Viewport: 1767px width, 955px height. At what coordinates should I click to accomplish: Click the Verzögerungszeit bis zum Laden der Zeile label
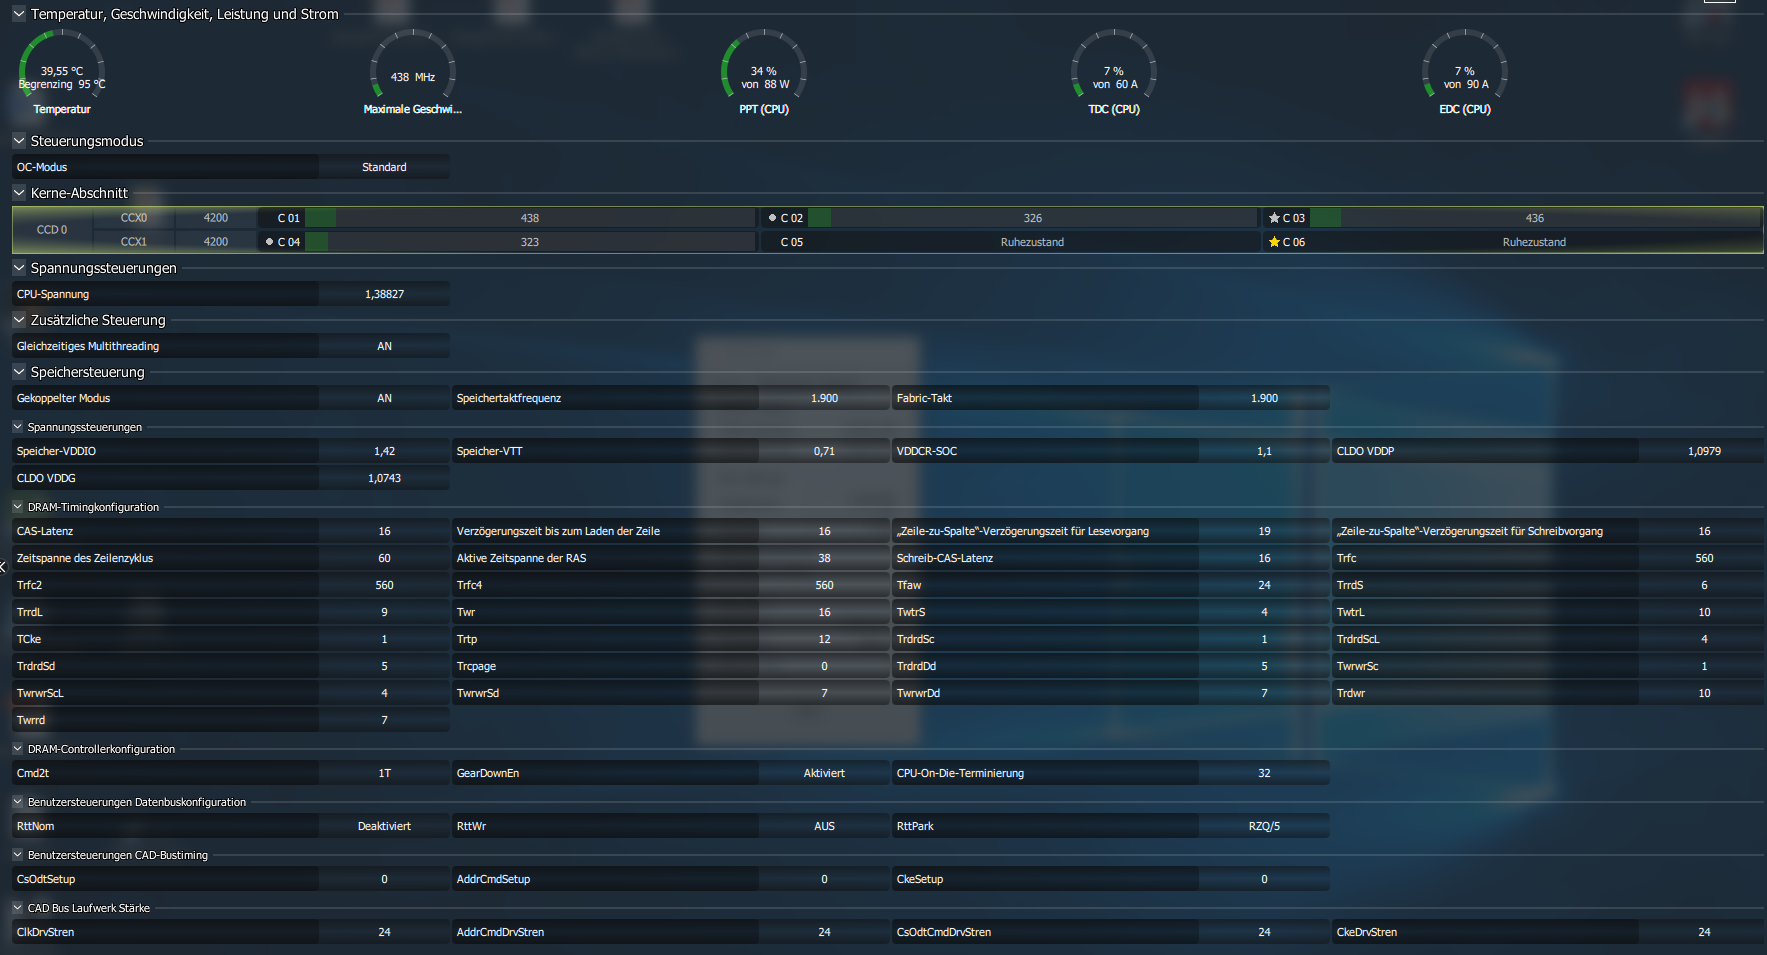[x=558, y=531]
